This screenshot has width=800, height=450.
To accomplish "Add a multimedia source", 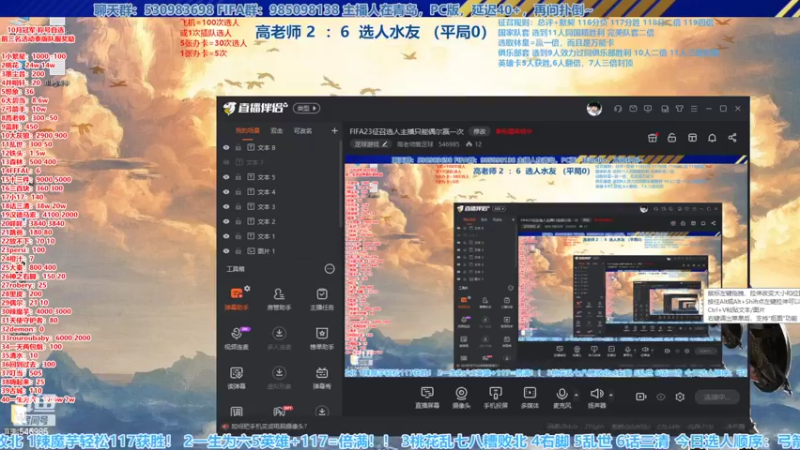I will click(x=530, y=397).
